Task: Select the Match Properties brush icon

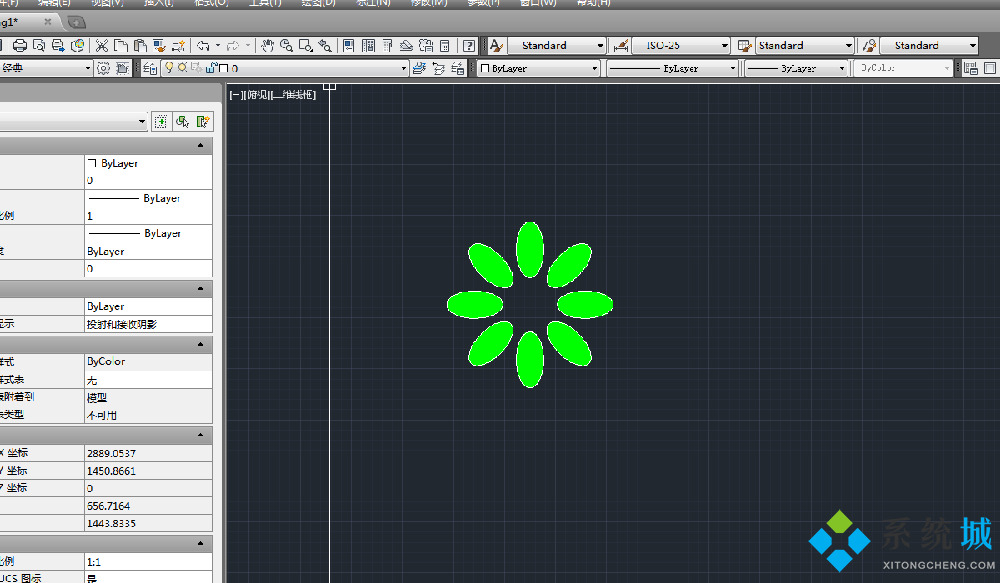Action: coord(180,45)
